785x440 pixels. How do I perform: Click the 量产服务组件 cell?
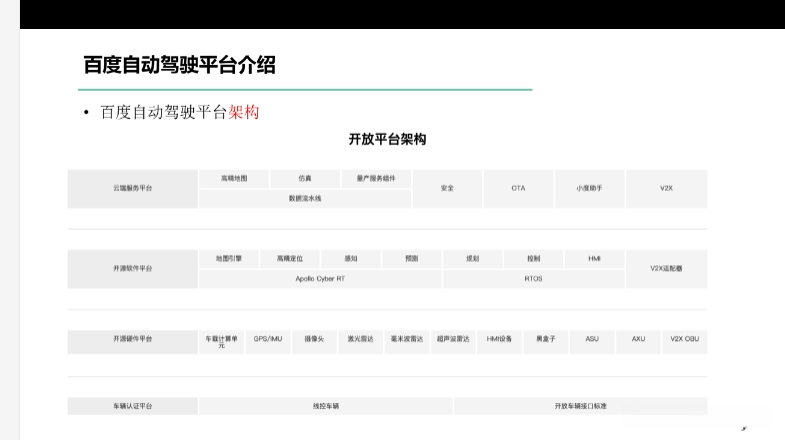pyautogui.click(x=376, y=179)
